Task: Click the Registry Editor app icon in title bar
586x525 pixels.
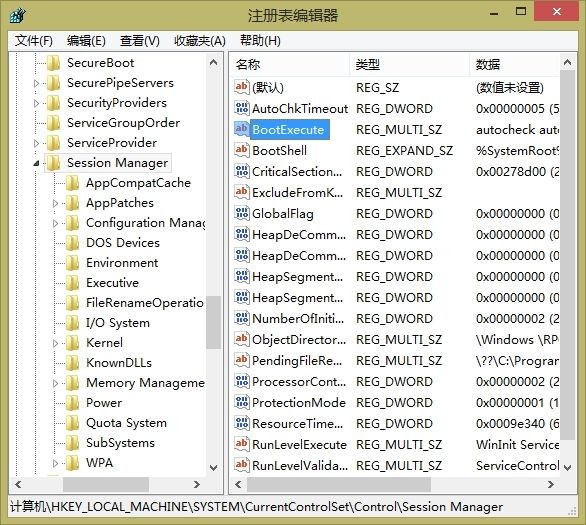Action: point(17,16)
